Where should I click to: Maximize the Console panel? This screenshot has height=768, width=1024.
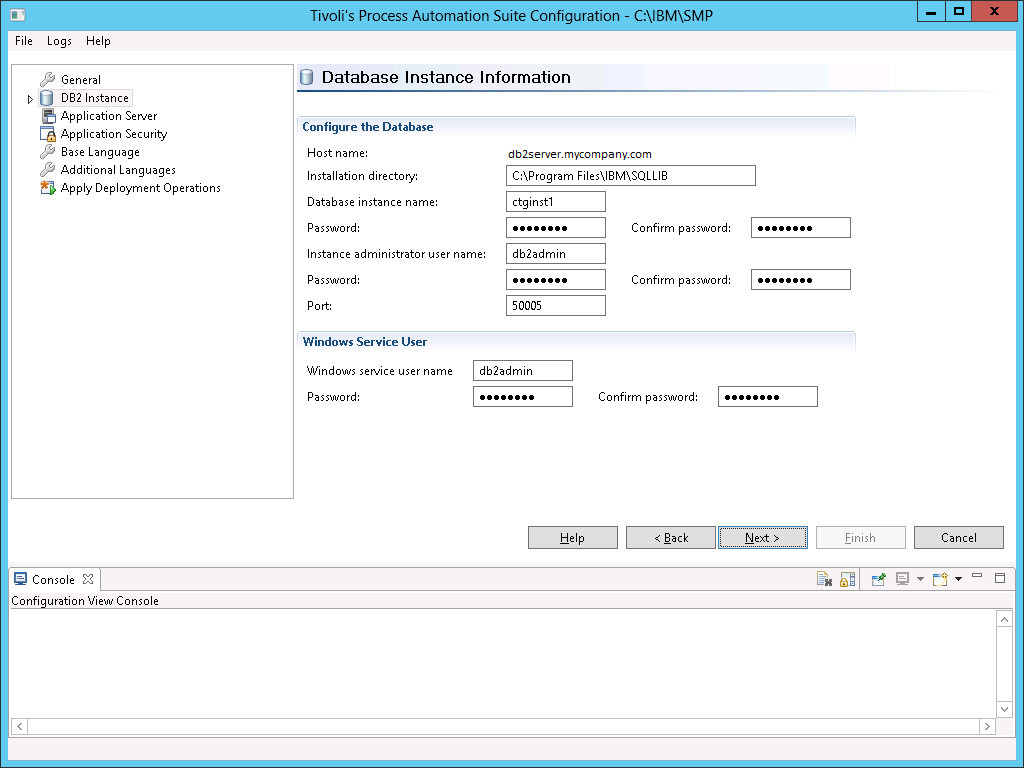click(999, 578)
